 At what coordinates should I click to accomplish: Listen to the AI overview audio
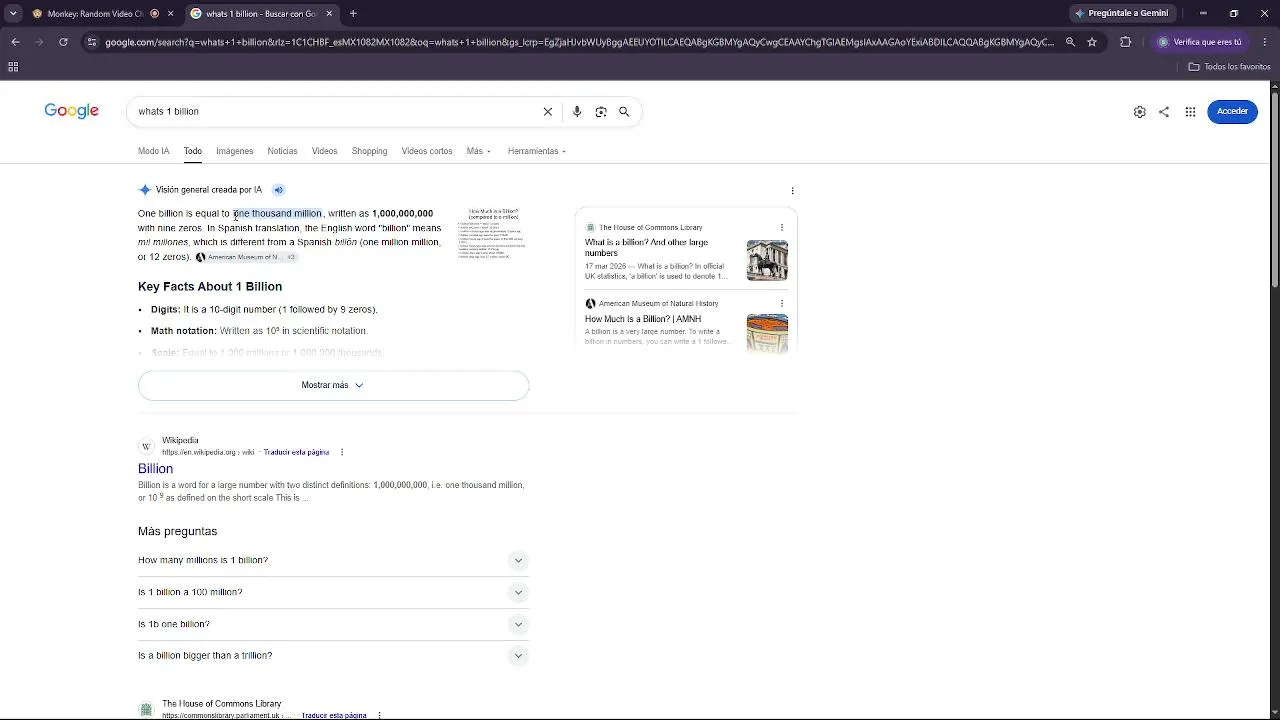(x=279, y=190)
